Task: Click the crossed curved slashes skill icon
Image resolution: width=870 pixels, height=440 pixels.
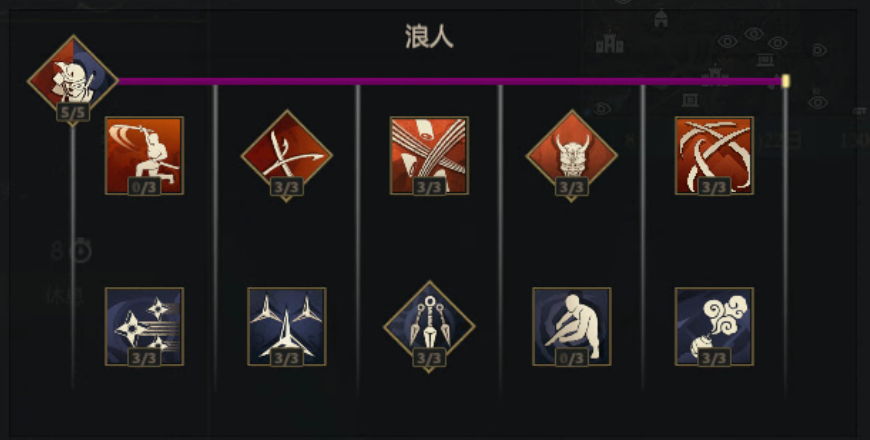Action: 714,155
